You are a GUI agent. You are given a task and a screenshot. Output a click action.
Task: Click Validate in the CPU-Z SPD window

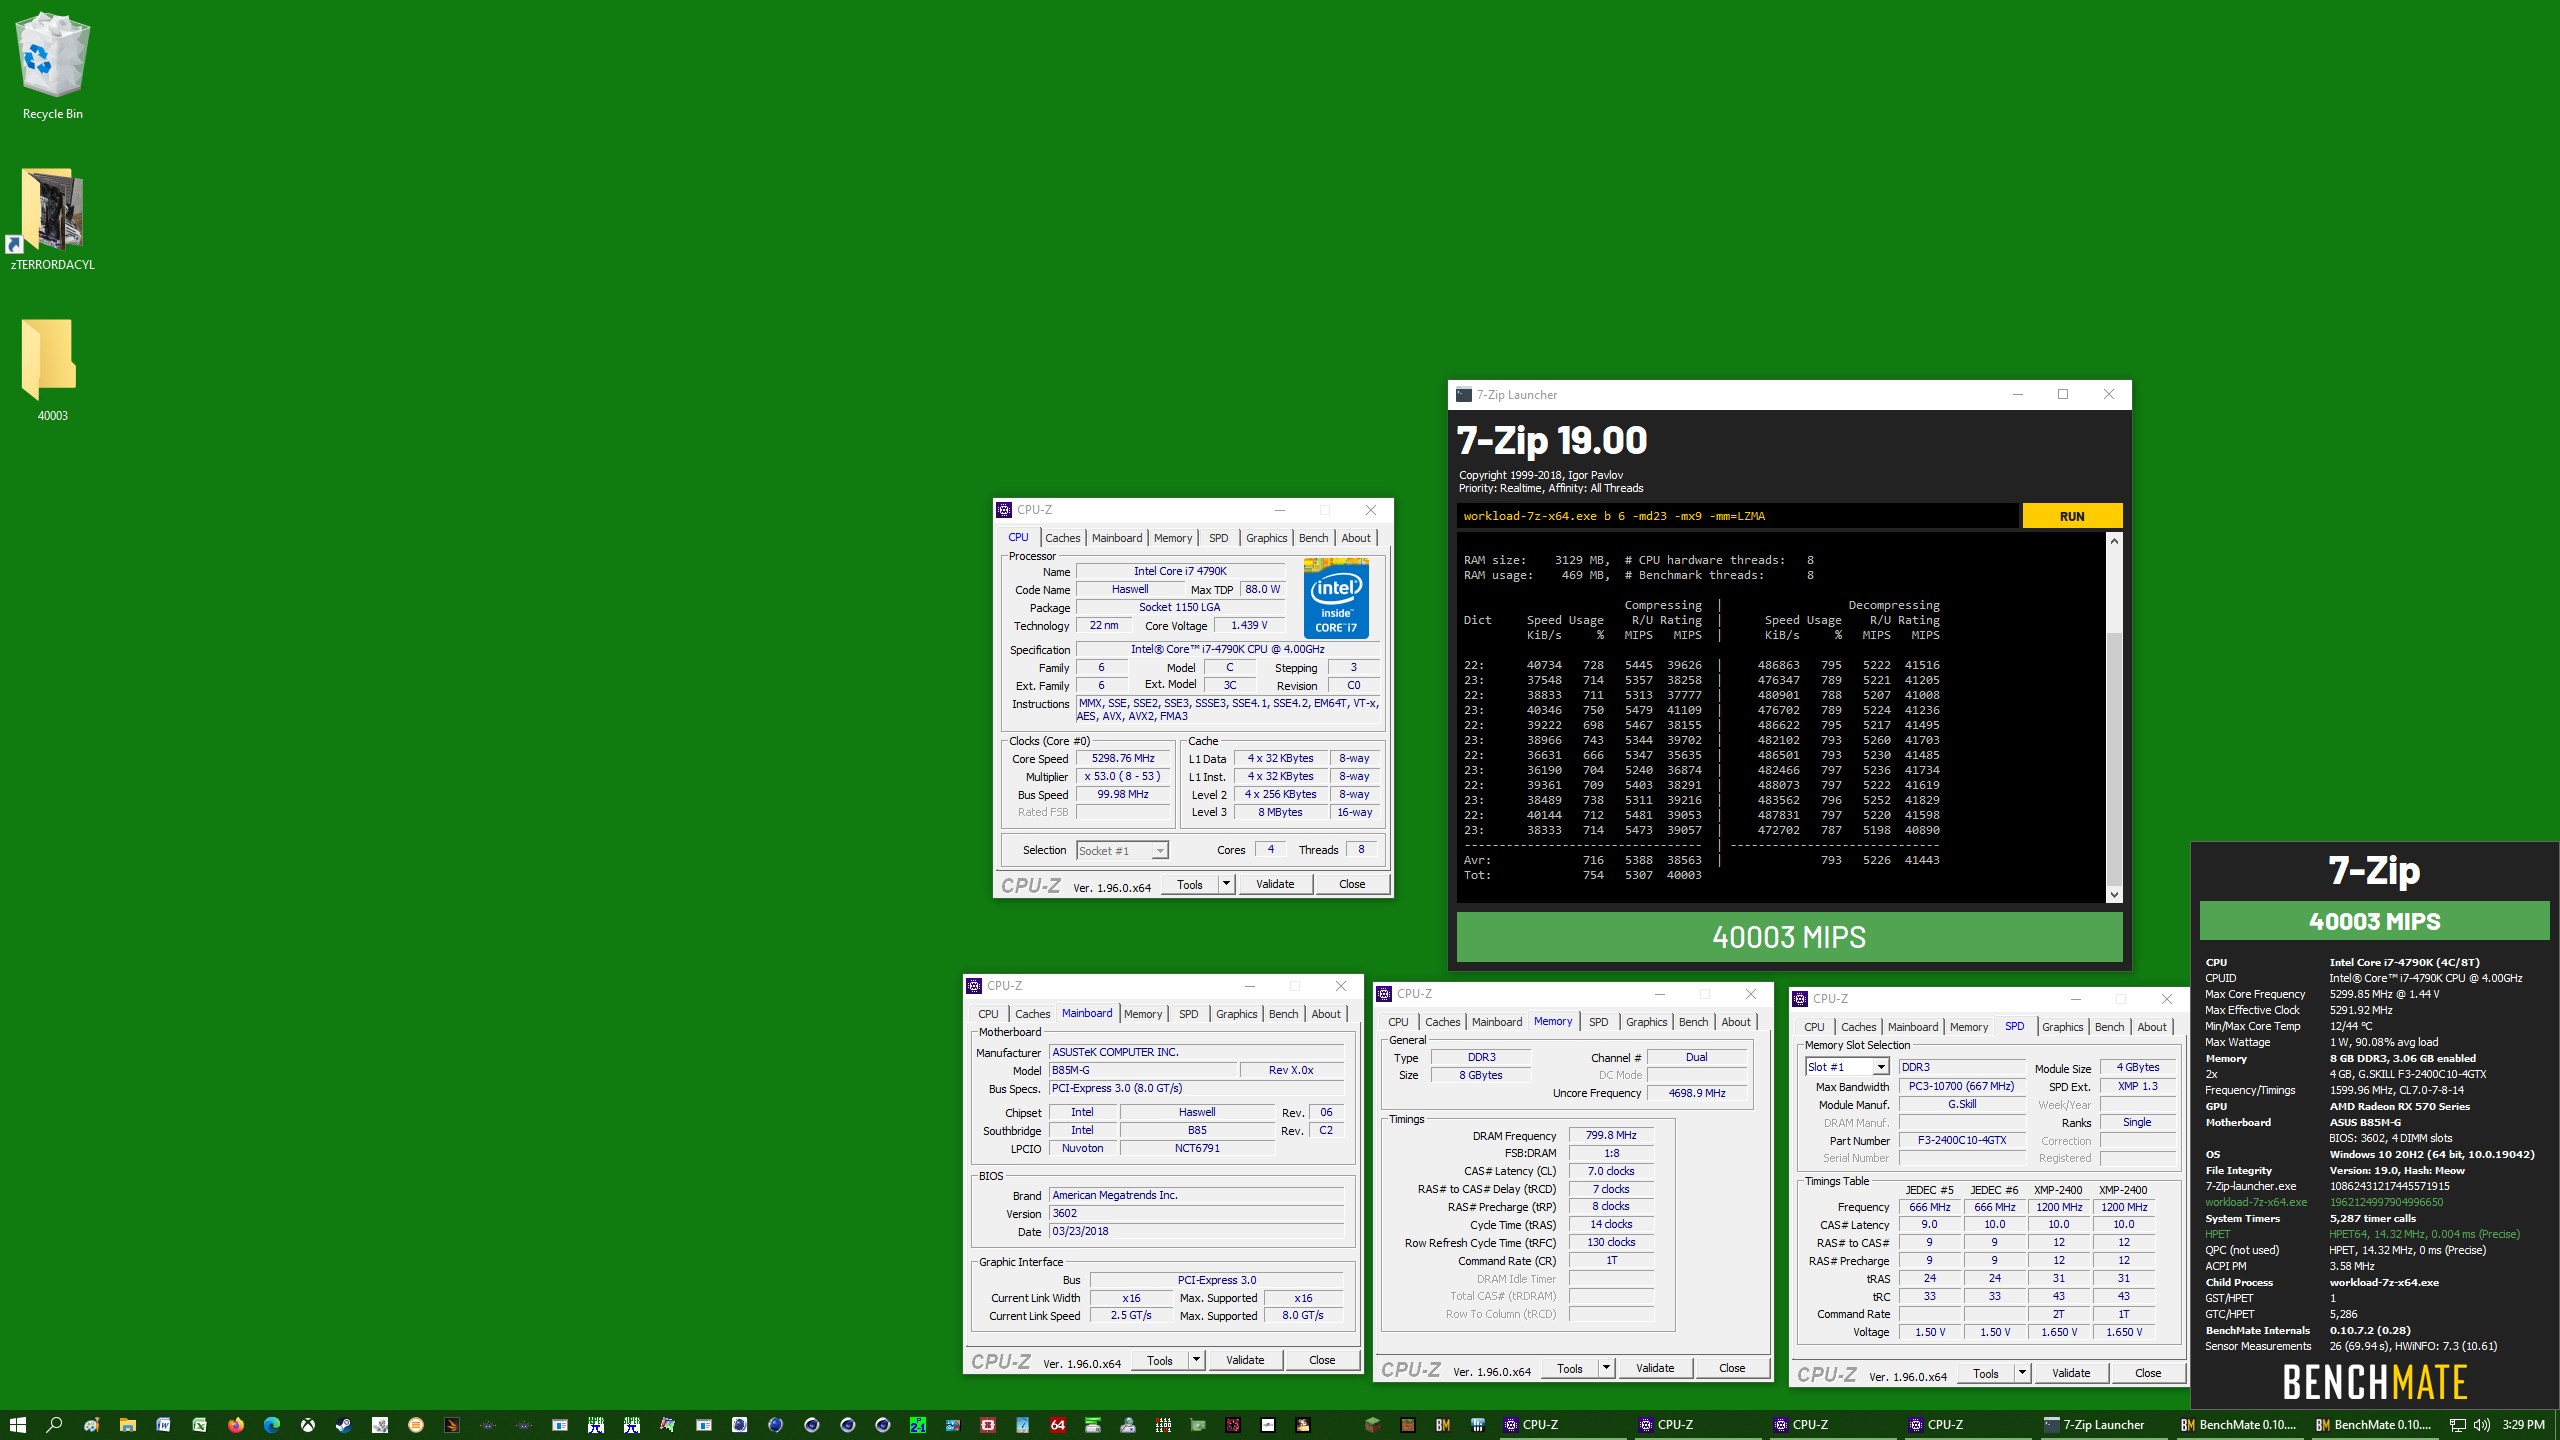click(x=2071, y=1373)
